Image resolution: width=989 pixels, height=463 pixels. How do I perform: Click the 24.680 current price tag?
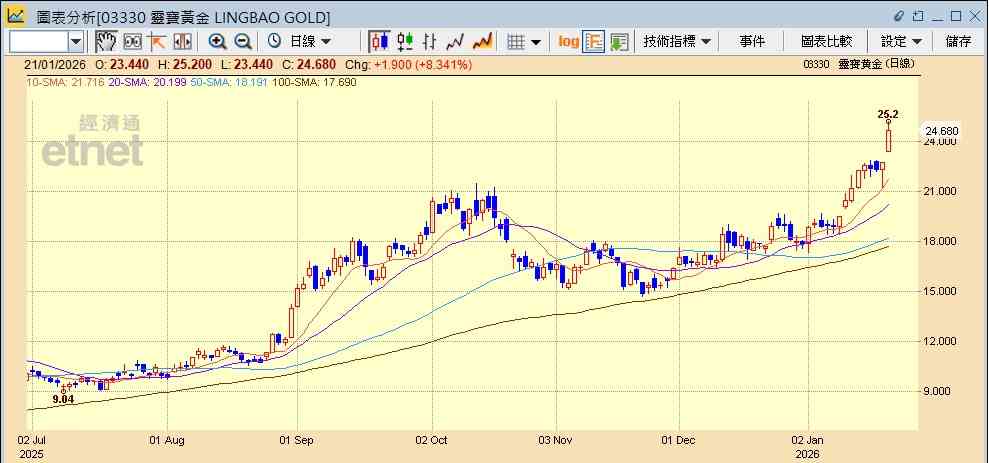pyautogui.click(x=942, y=131)
